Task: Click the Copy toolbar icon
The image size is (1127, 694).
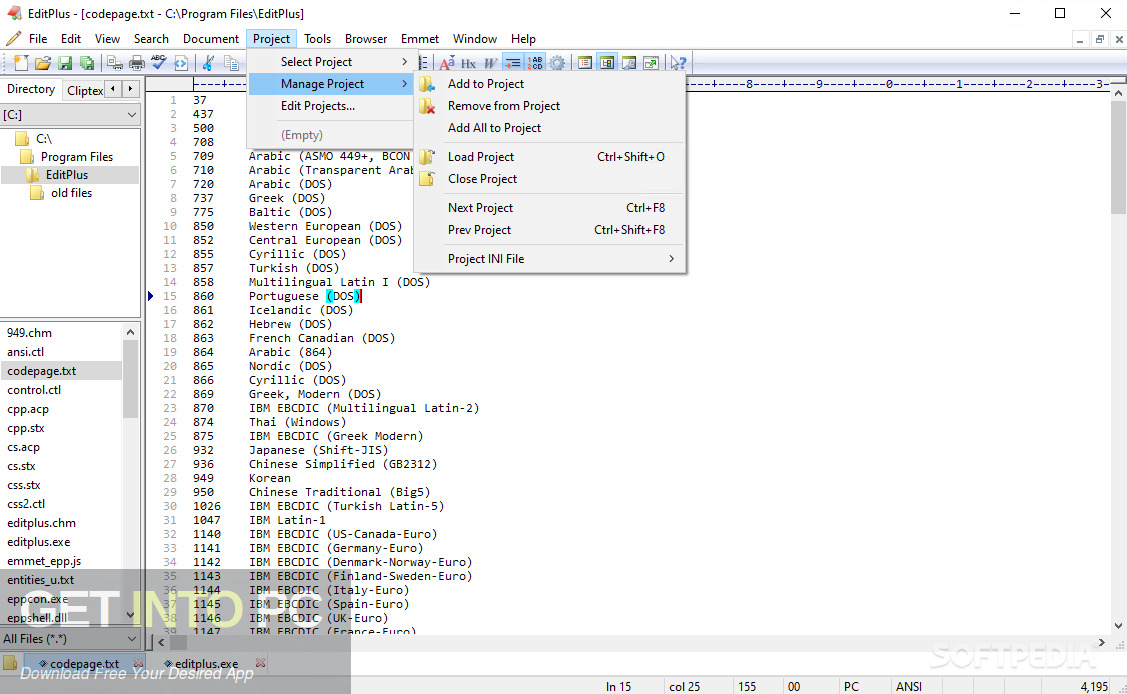Action: [231, 63]
